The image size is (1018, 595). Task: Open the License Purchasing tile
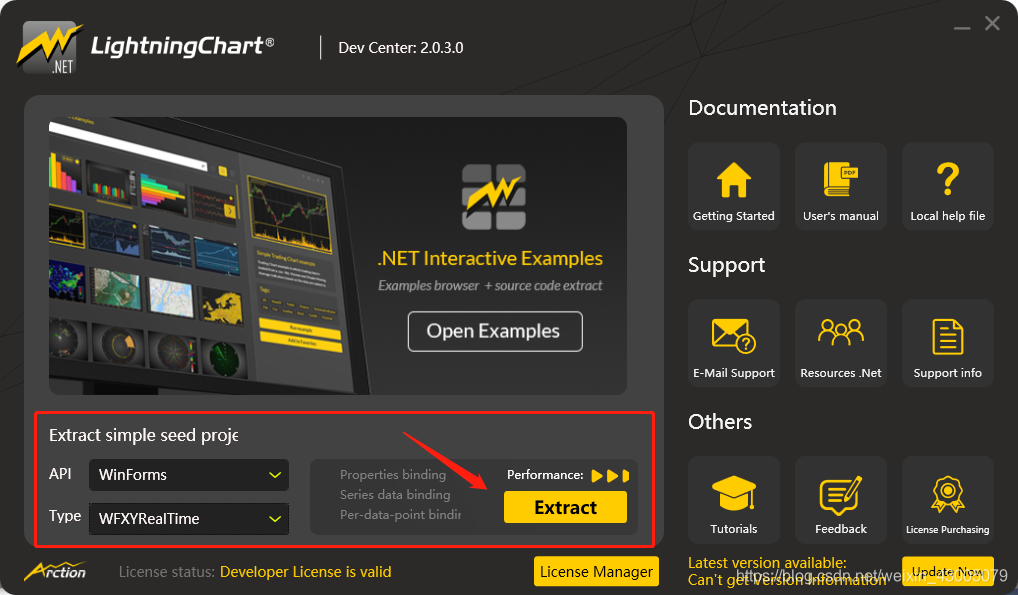(947, 500)
